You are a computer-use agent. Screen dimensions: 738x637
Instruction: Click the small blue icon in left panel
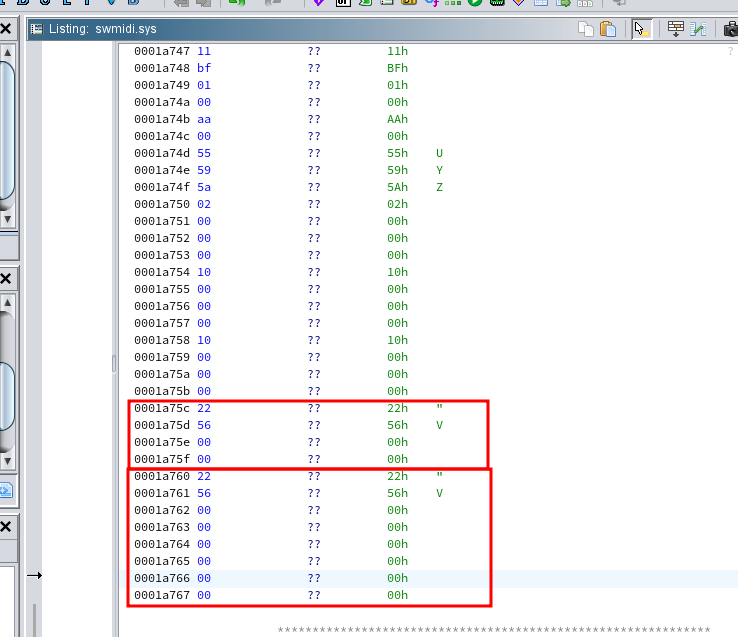(5, 490)
